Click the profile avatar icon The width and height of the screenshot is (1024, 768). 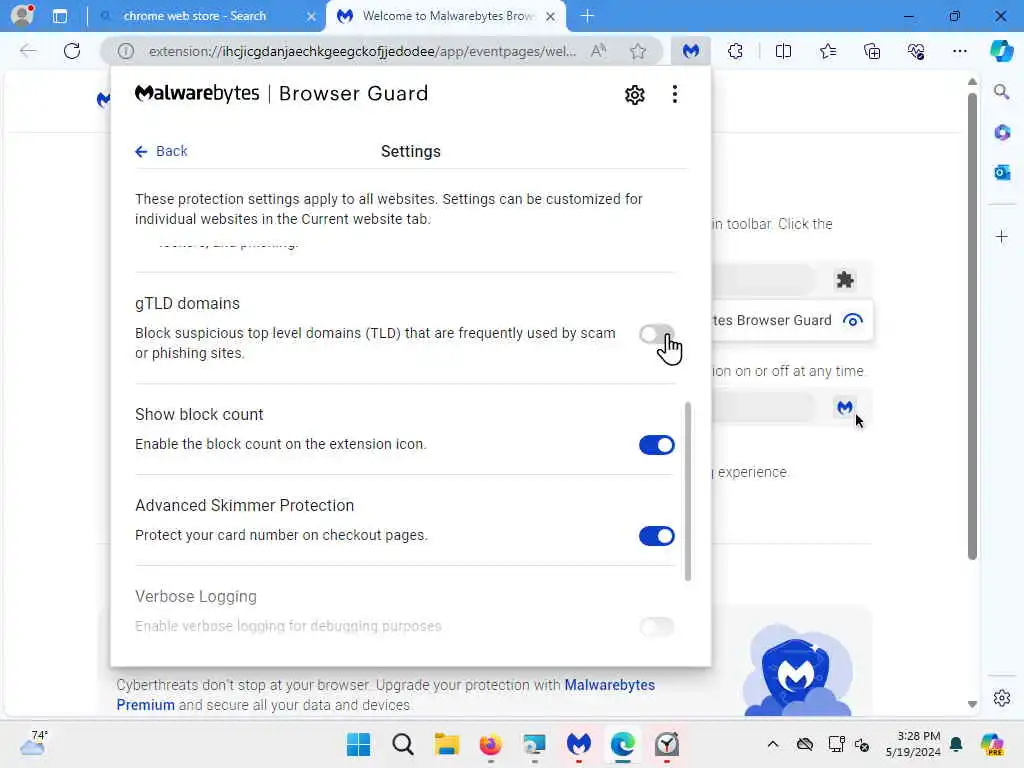tap(22, 15)
